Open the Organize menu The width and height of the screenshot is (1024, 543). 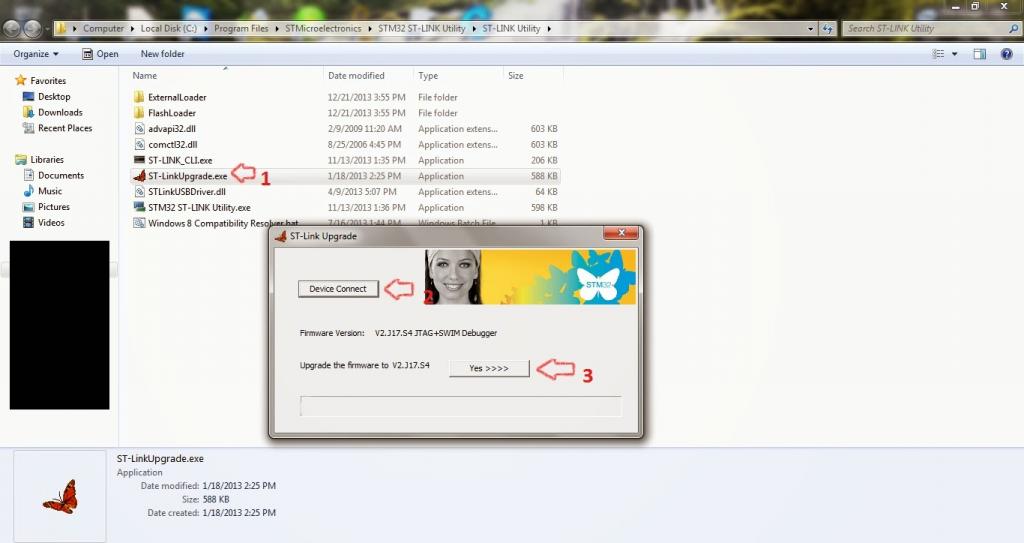pyautogui.click(x=36, y=54)
